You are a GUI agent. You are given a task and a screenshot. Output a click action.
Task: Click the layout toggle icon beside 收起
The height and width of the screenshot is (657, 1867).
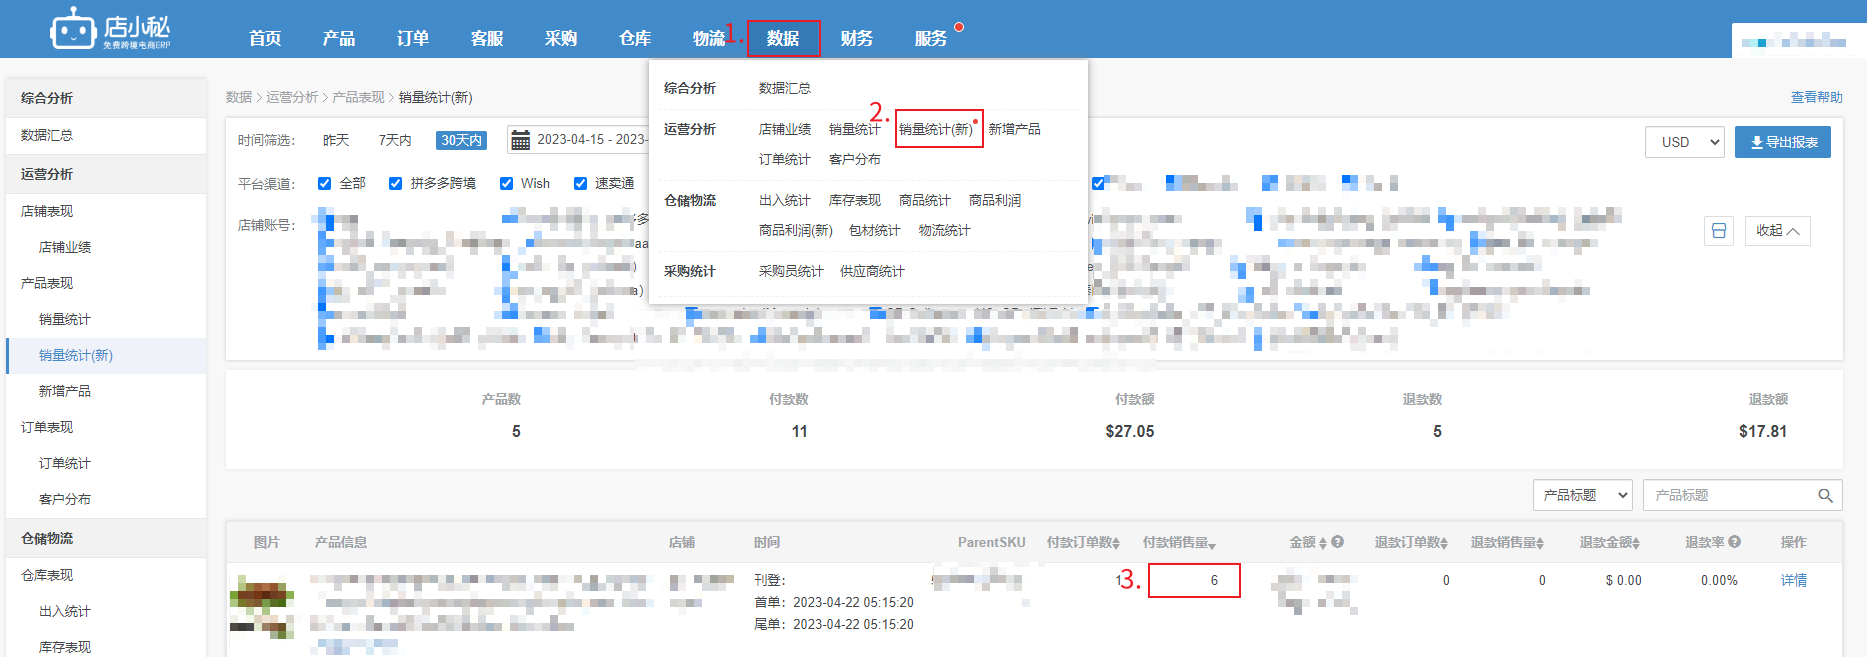click(1718, 231)
